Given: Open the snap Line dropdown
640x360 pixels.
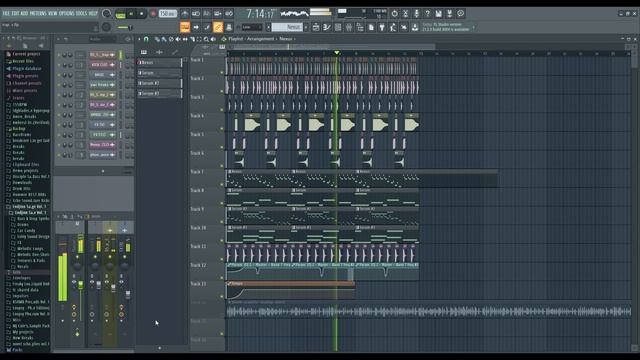Looking at the screenshot, I should coord(251,27).
